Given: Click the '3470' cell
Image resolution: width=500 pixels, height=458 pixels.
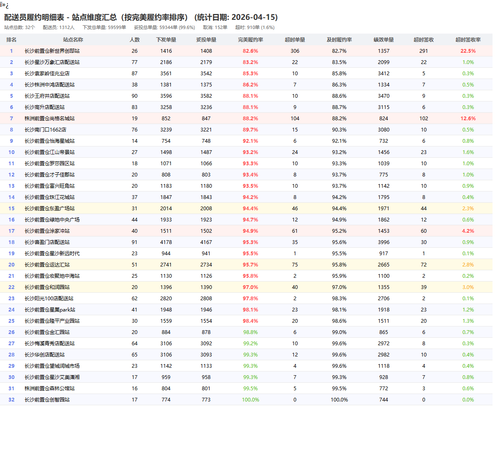Looking at the screenshot, I should (x=384, y=96).
